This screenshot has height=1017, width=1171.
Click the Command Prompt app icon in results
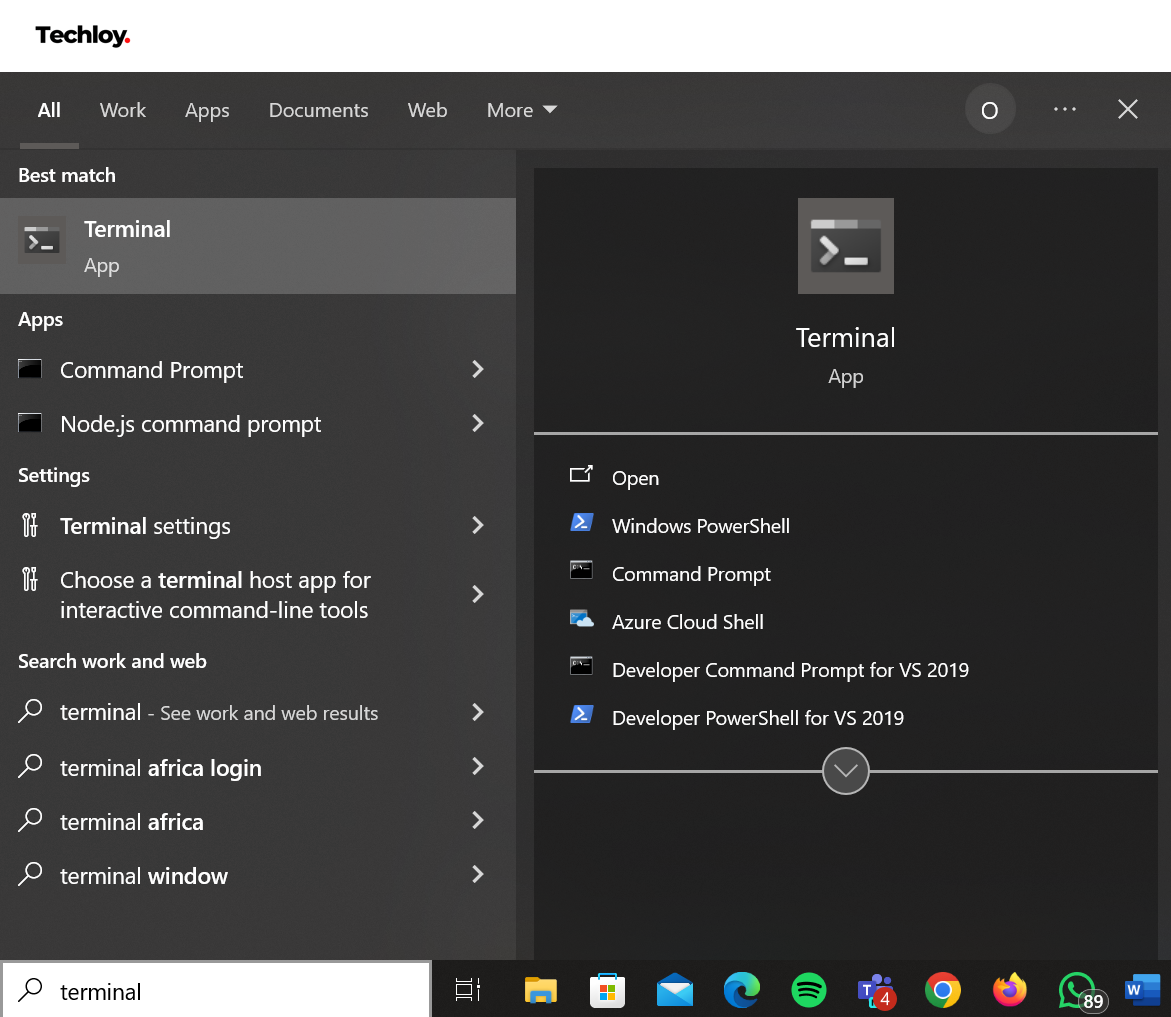(x=30, y=369)
